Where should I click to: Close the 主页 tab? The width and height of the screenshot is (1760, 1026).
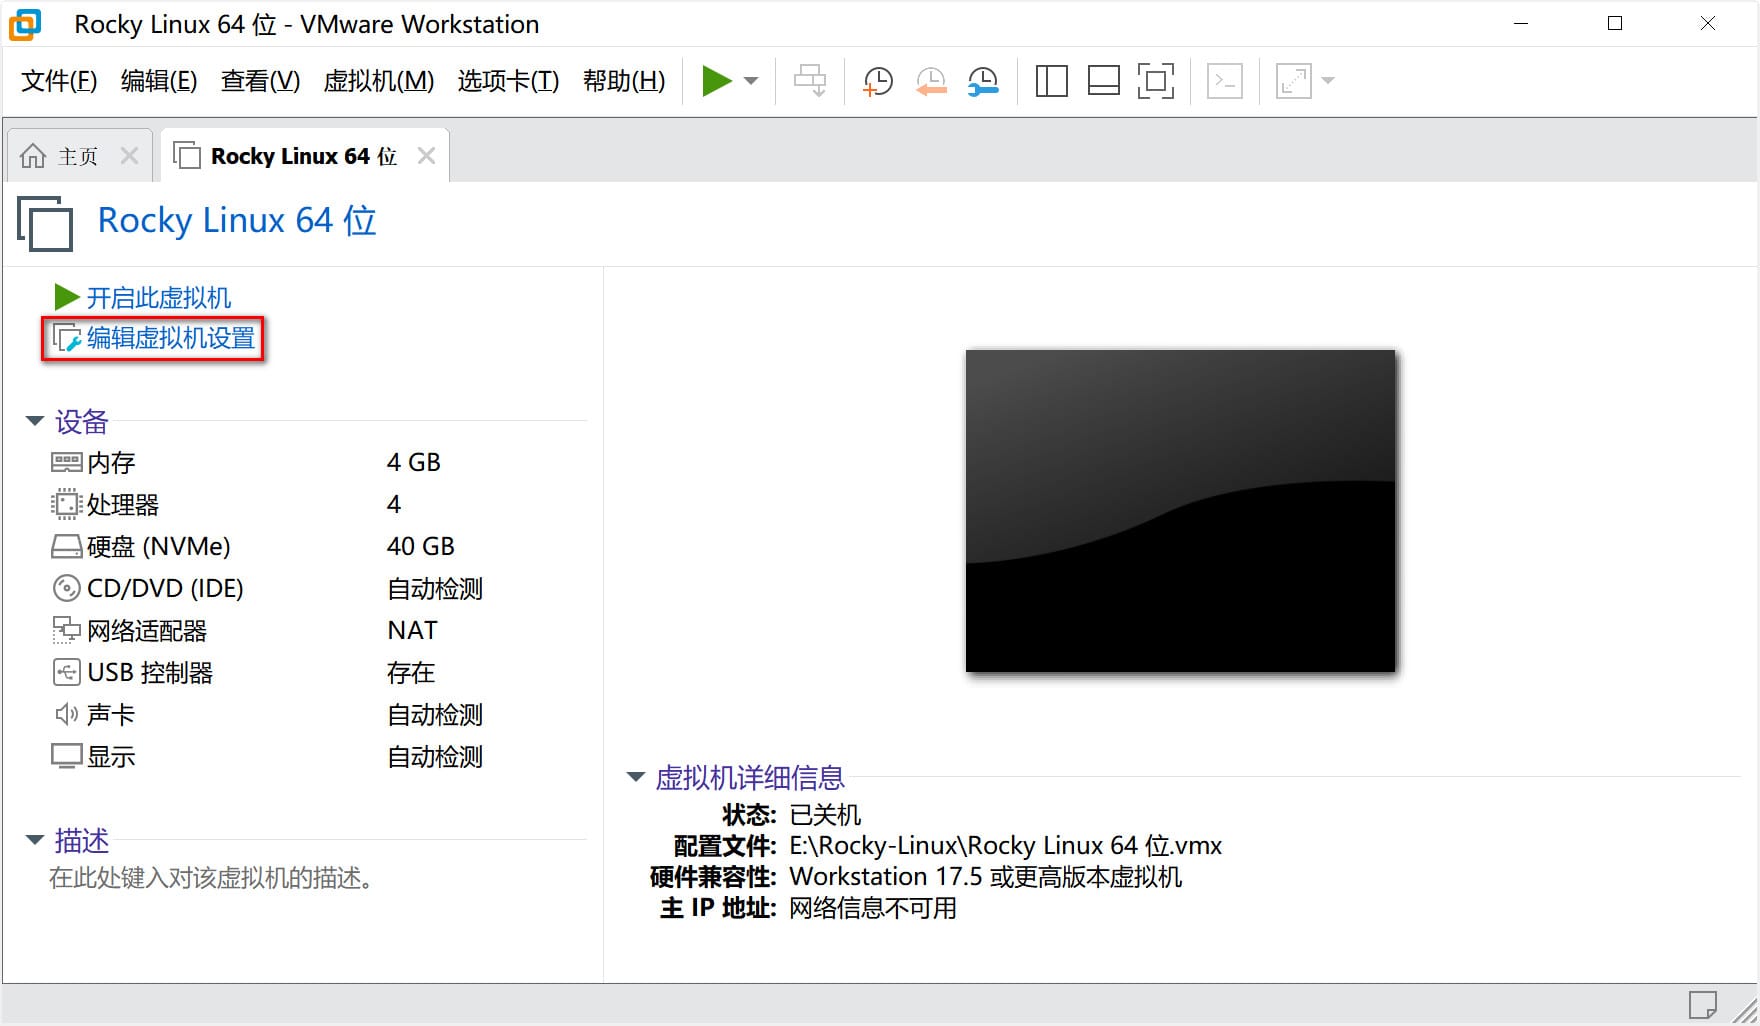point(129,156)
